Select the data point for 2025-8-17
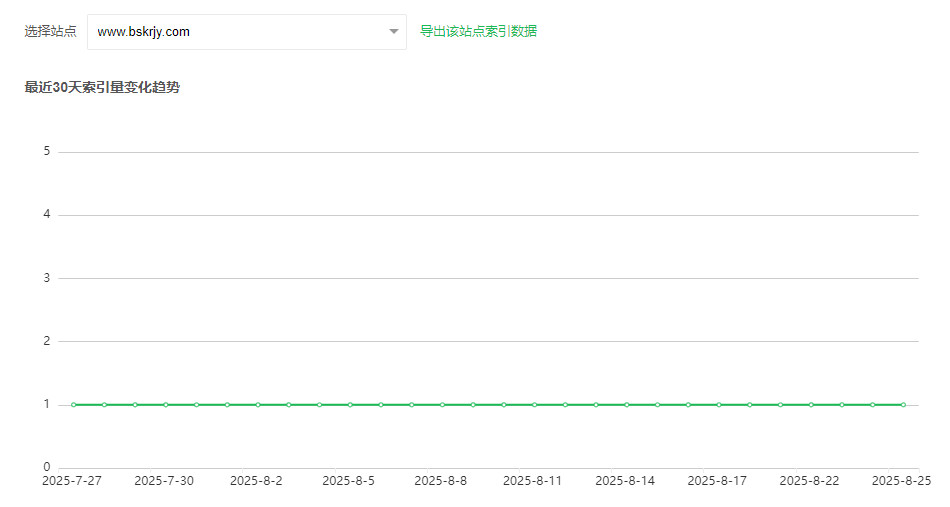The width and height of the screenshot is (950, 507). [x=718, y=405]
